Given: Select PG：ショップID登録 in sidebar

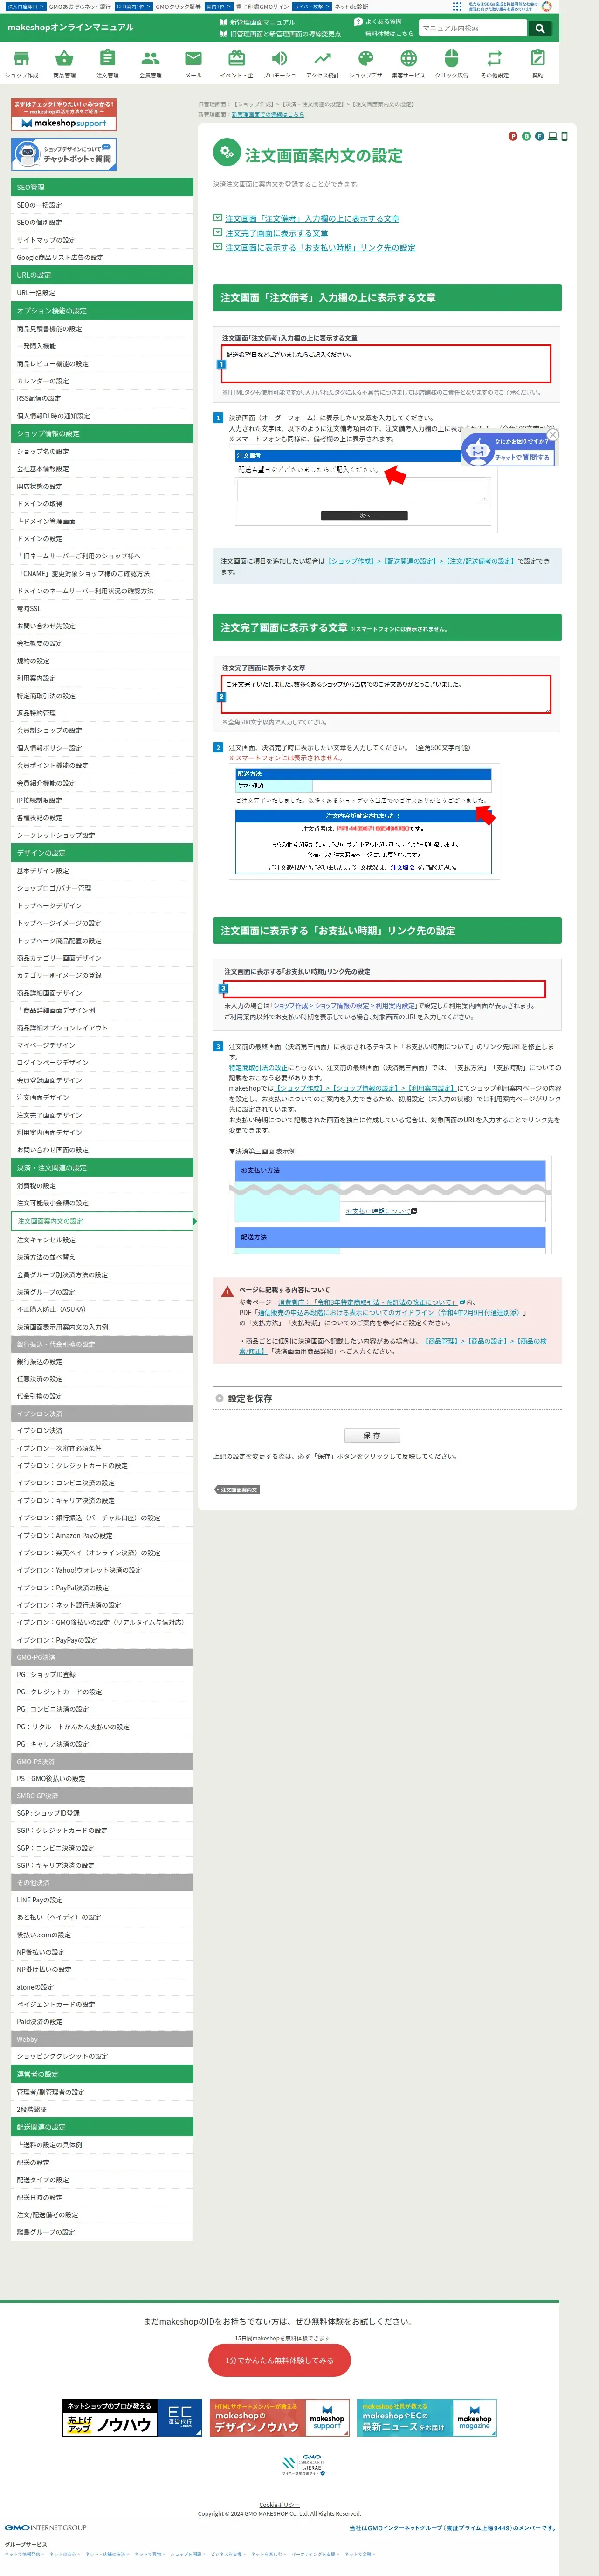Looking at the screenshot, I should 102,1674.
